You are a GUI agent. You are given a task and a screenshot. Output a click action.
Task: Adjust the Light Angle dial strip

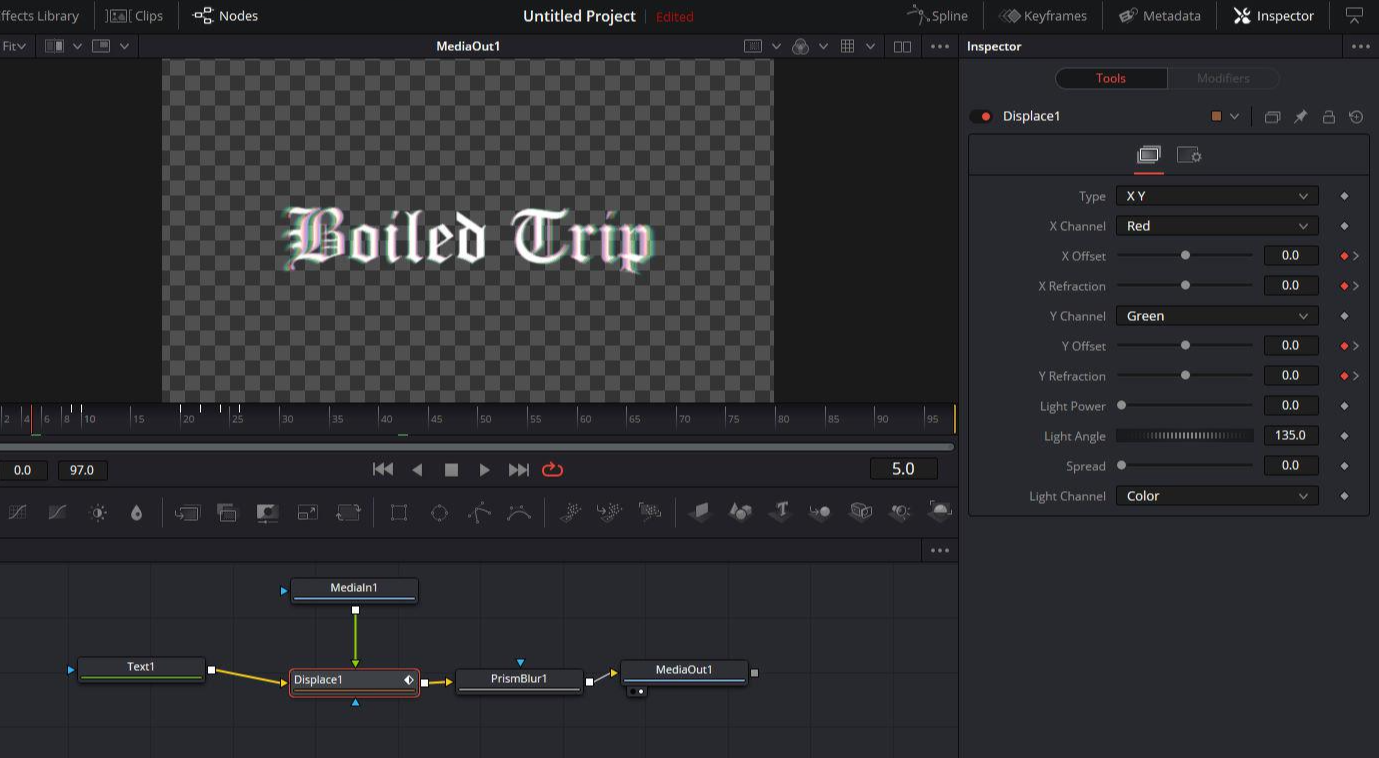(x=1184, y=436)
